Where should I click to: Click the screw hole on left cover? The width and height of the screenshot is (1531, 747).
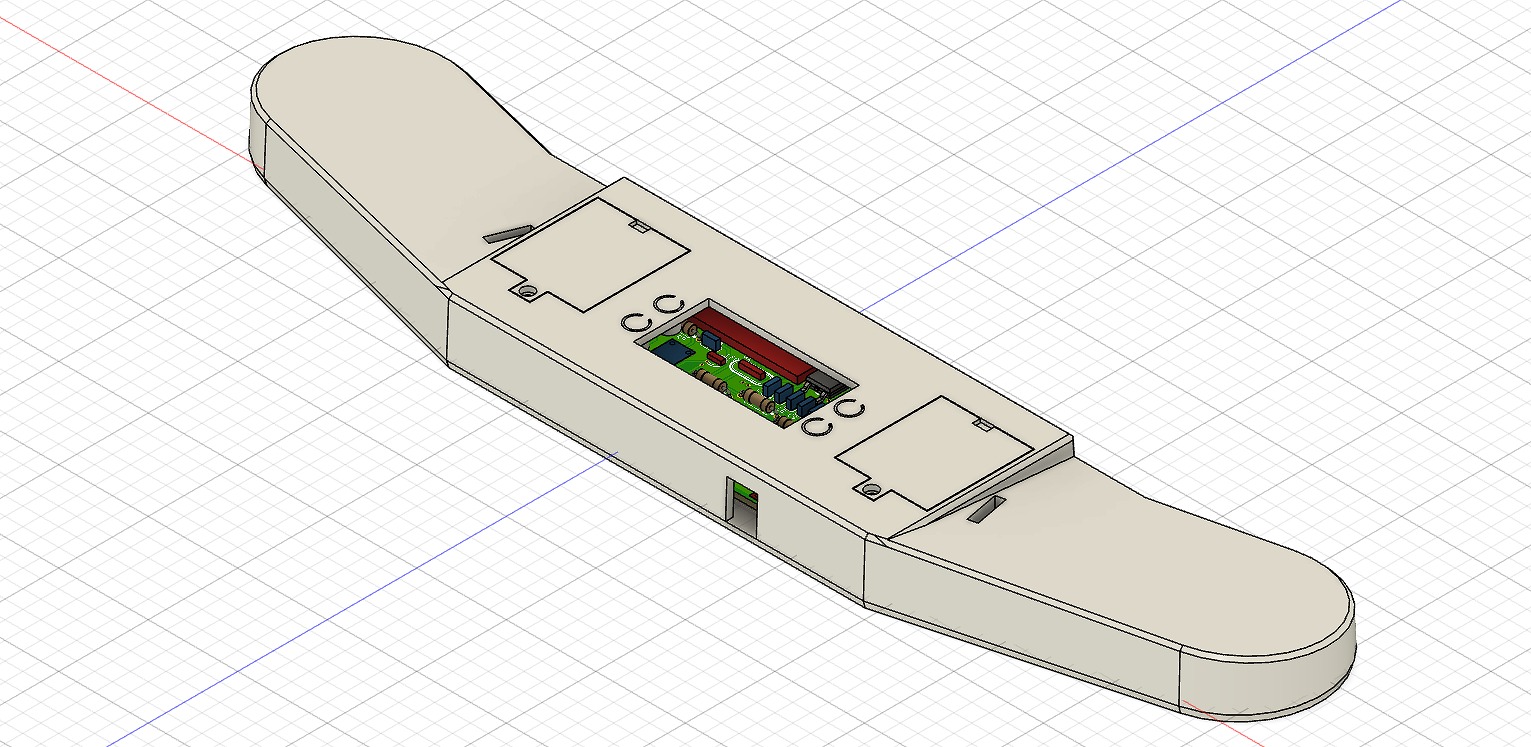point(527,291)
